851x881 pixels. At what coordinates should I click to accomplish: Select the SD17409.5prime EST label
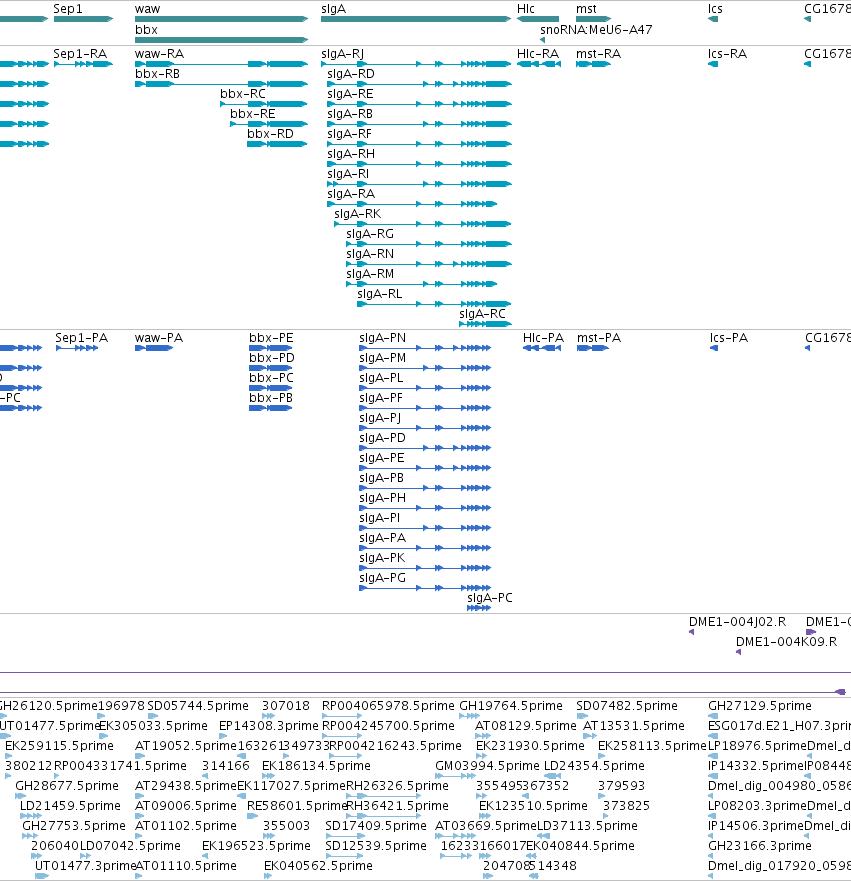coord(376,826)
